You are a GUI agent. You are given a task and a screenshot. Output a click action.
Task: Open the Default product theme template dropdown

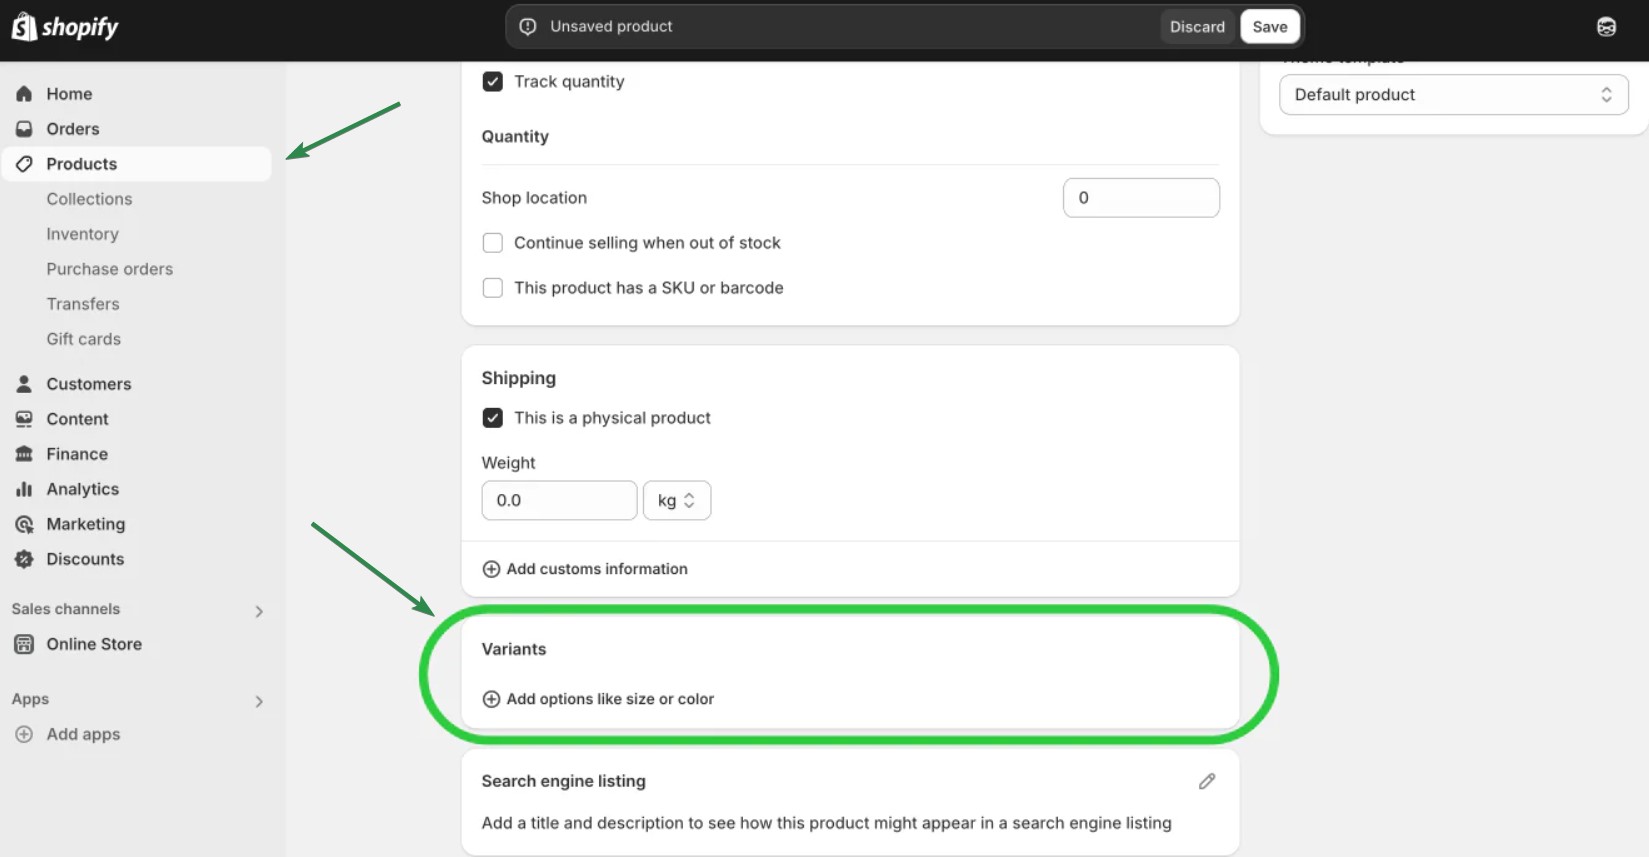tap(1452, 94)
